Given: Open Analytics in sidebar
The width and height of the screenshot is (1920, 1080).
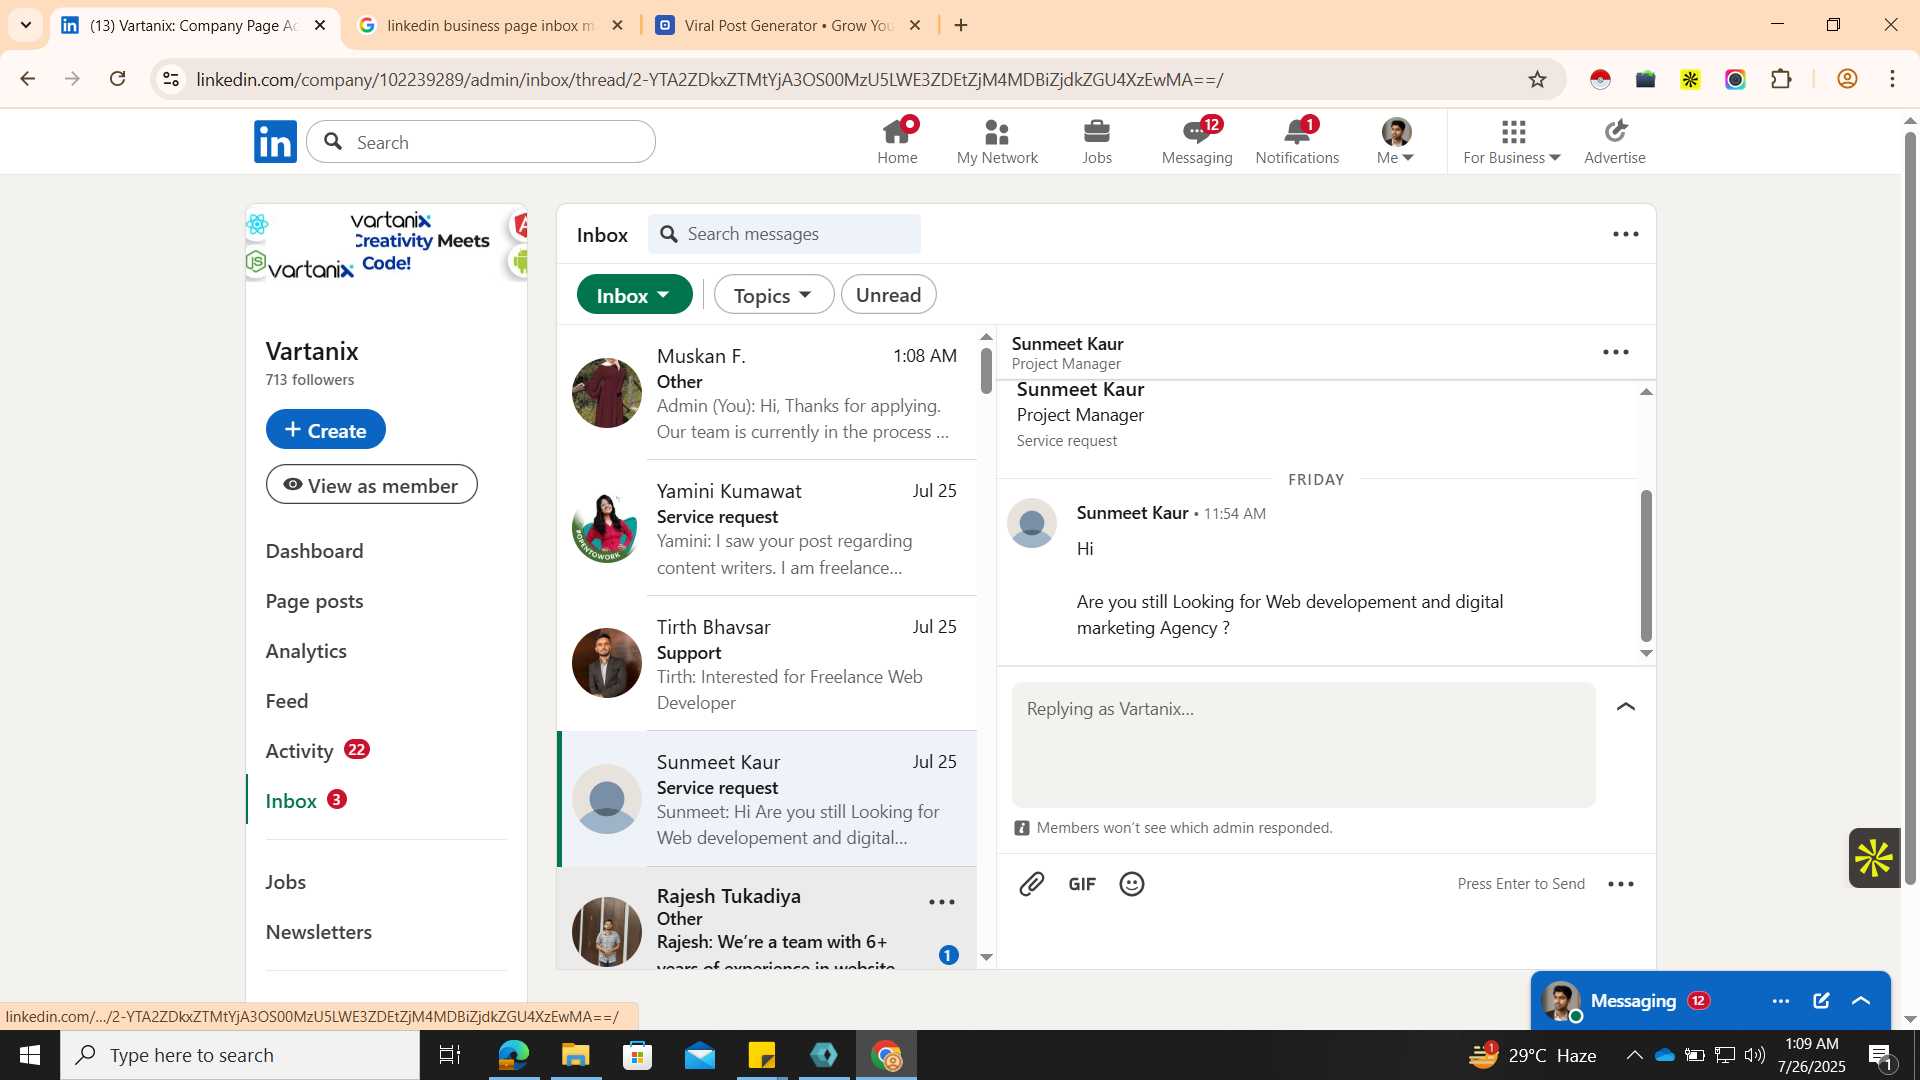Looking at the screenshot, I should [306, 651].
